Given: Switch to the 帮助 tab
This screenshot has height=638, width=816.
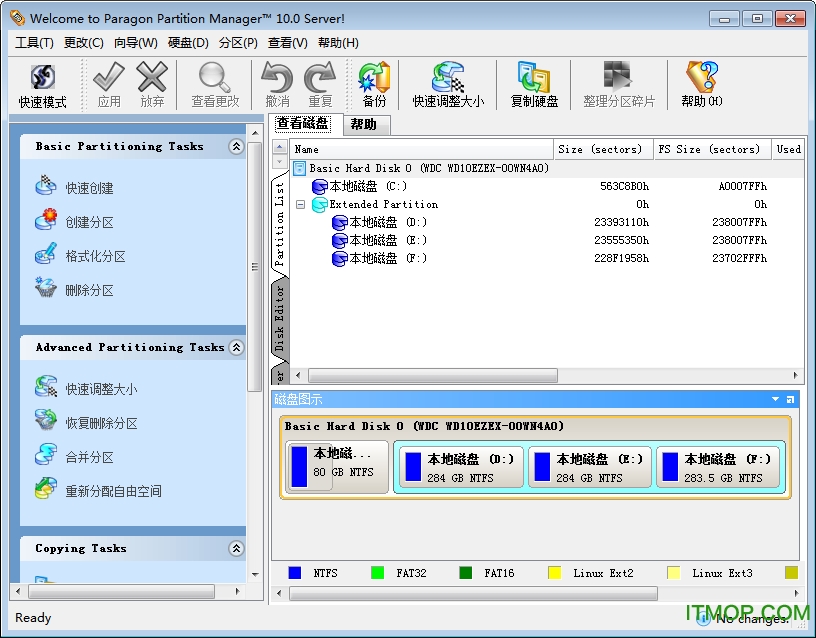Looking at the screenshot, I should tap(363, 125).
